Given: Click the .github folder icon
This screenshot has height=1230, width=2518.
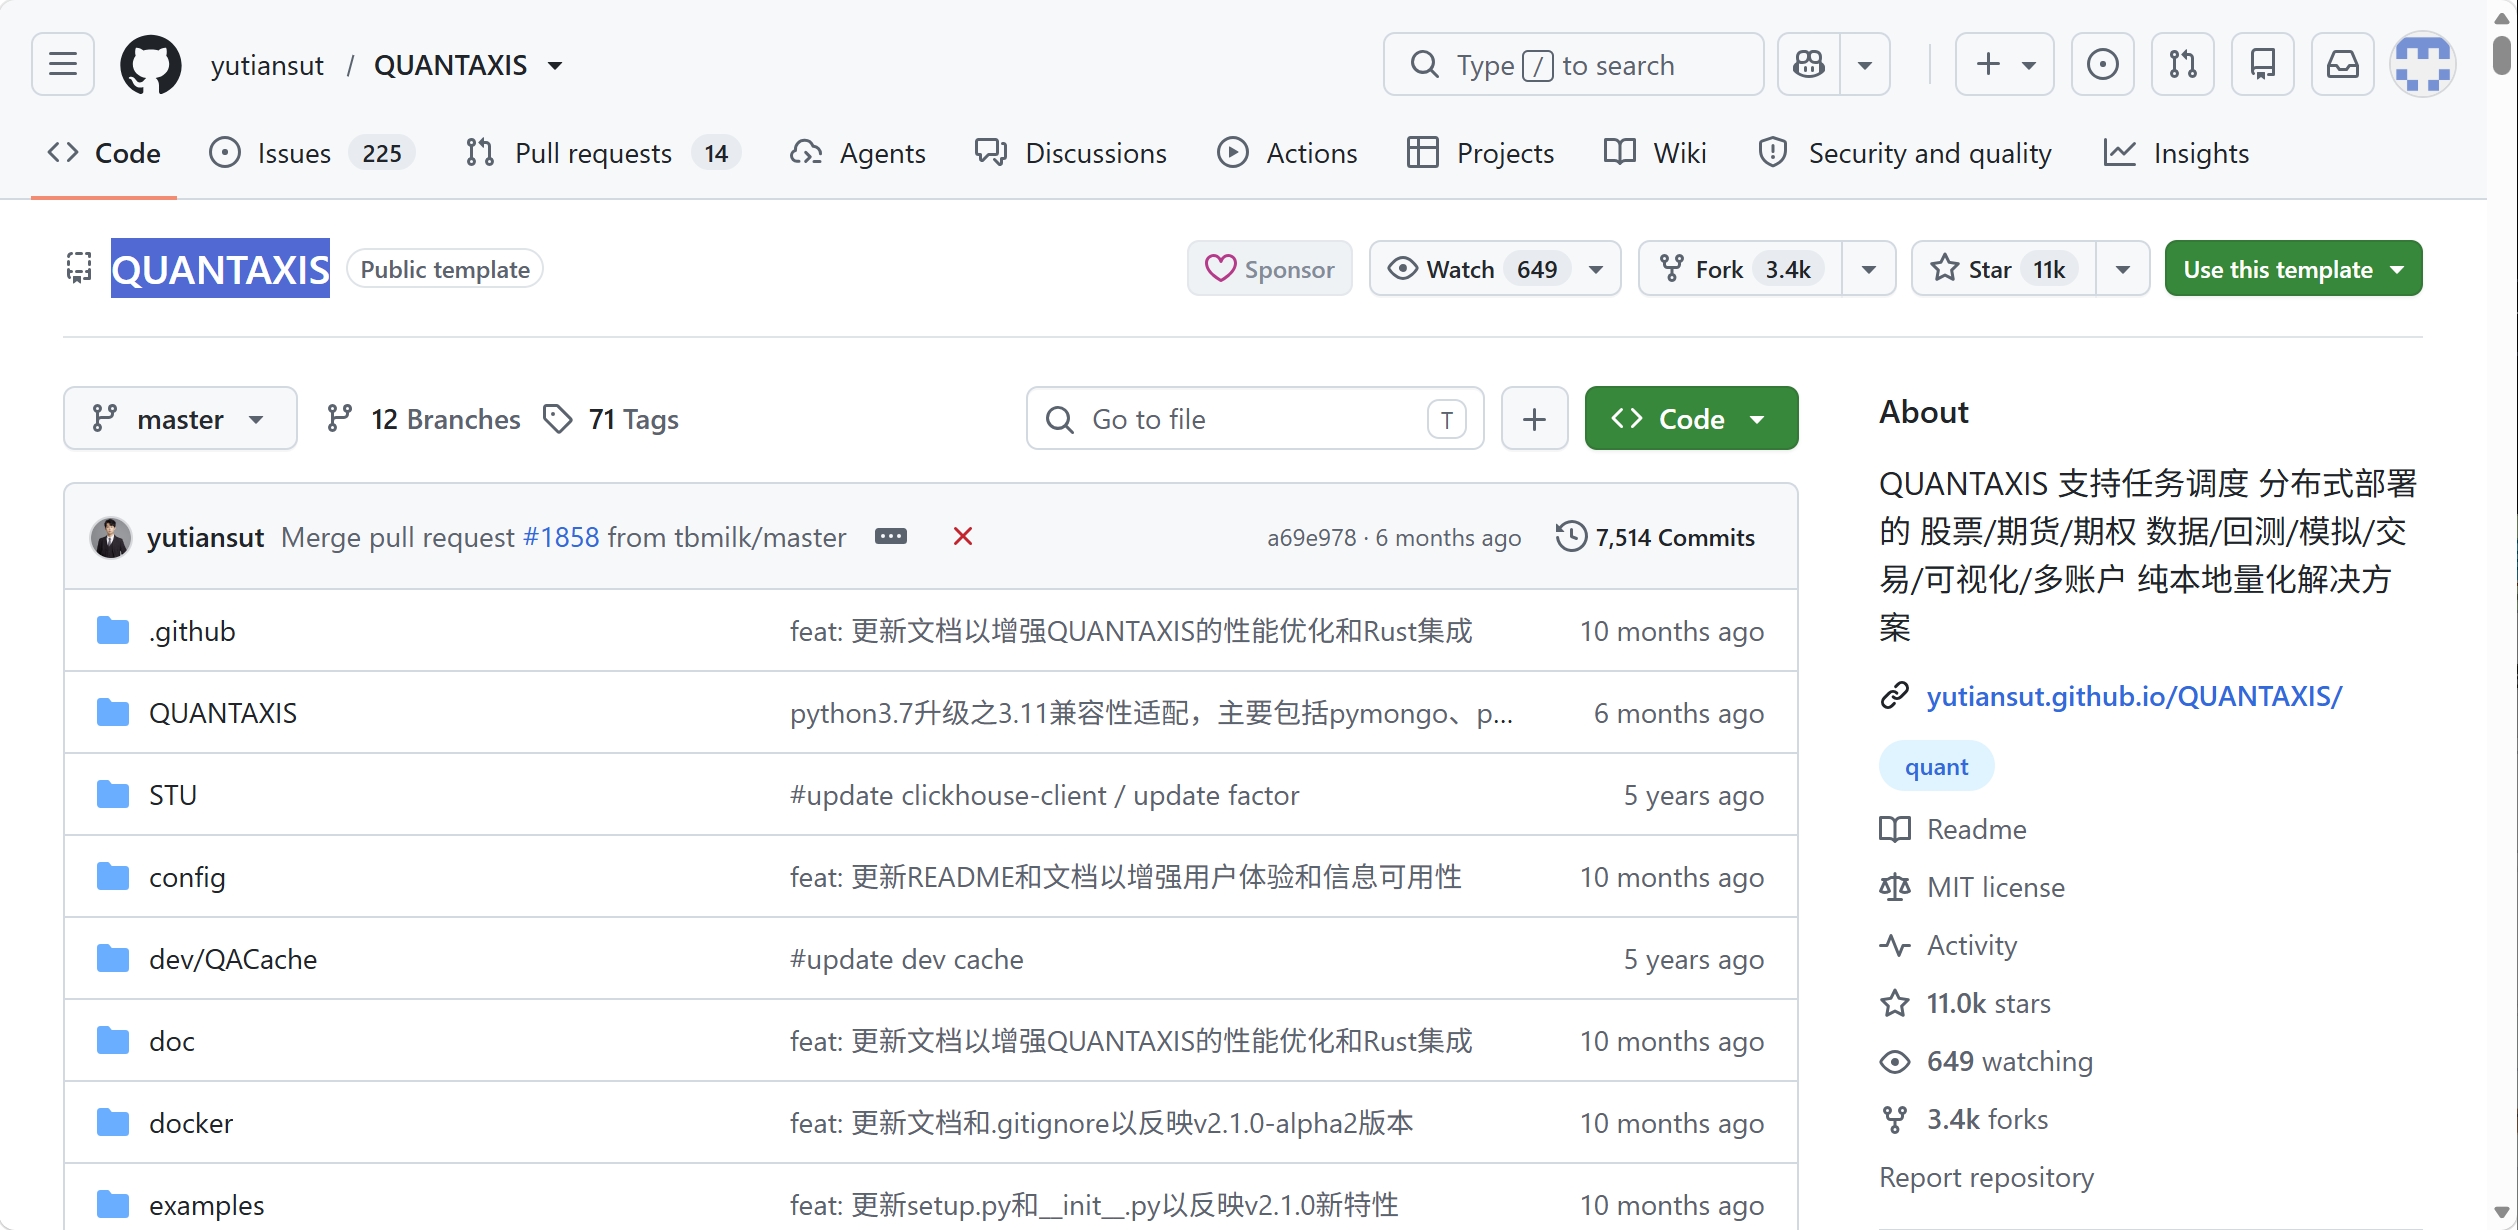Looking at the screenshot, I should tap(113, 631).
